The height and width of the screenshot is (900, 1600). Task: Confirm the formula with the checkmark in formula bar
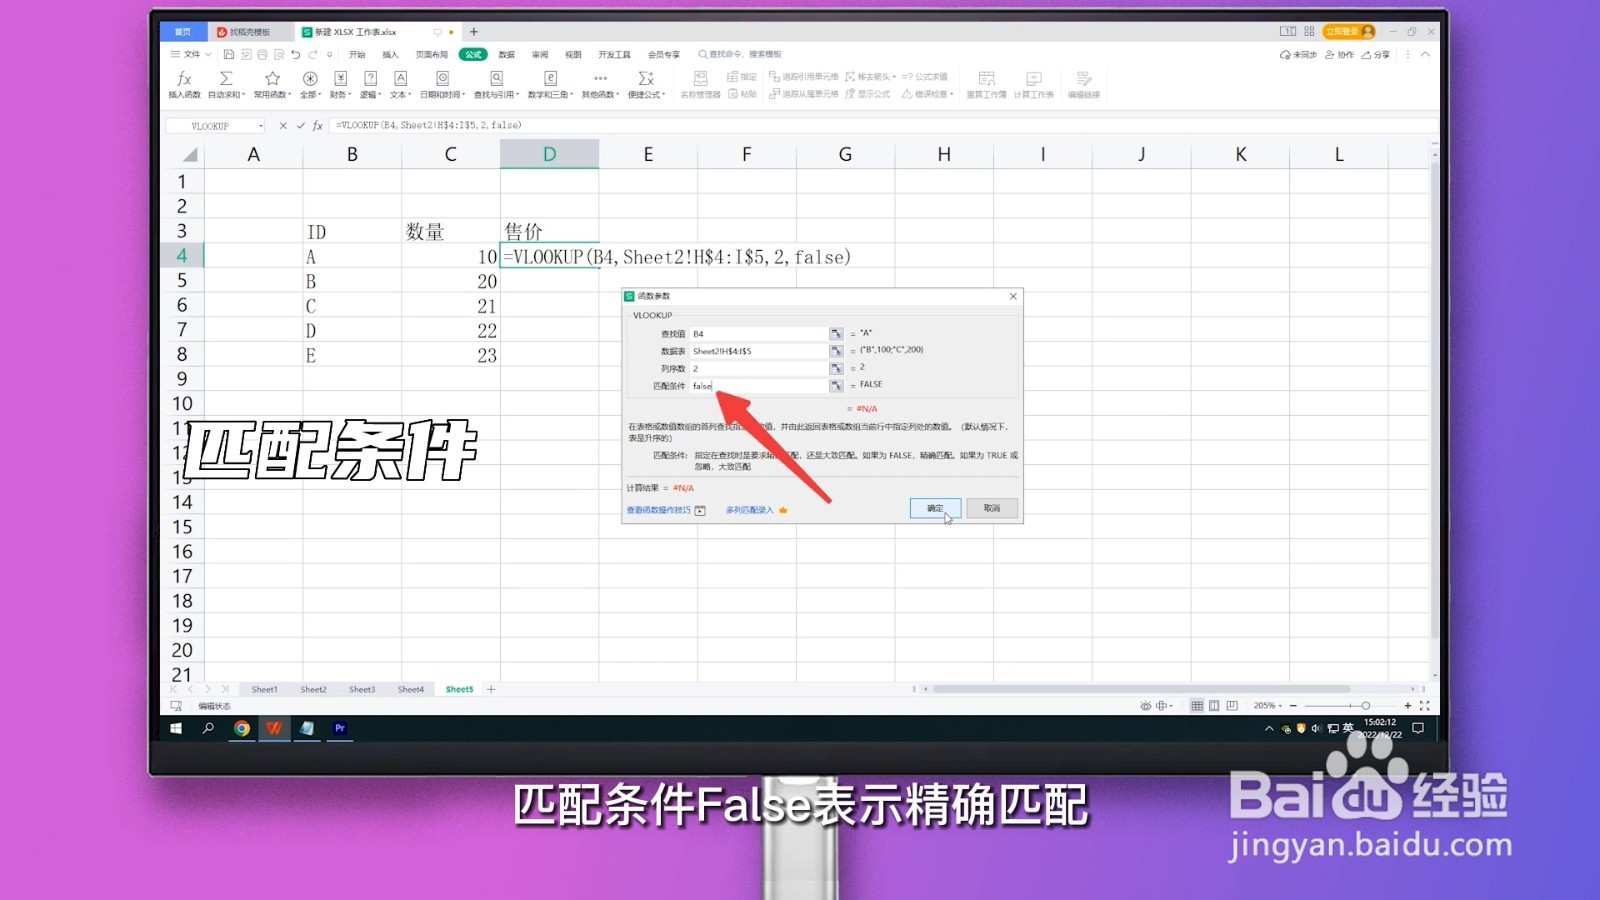(x=300, y=125)
